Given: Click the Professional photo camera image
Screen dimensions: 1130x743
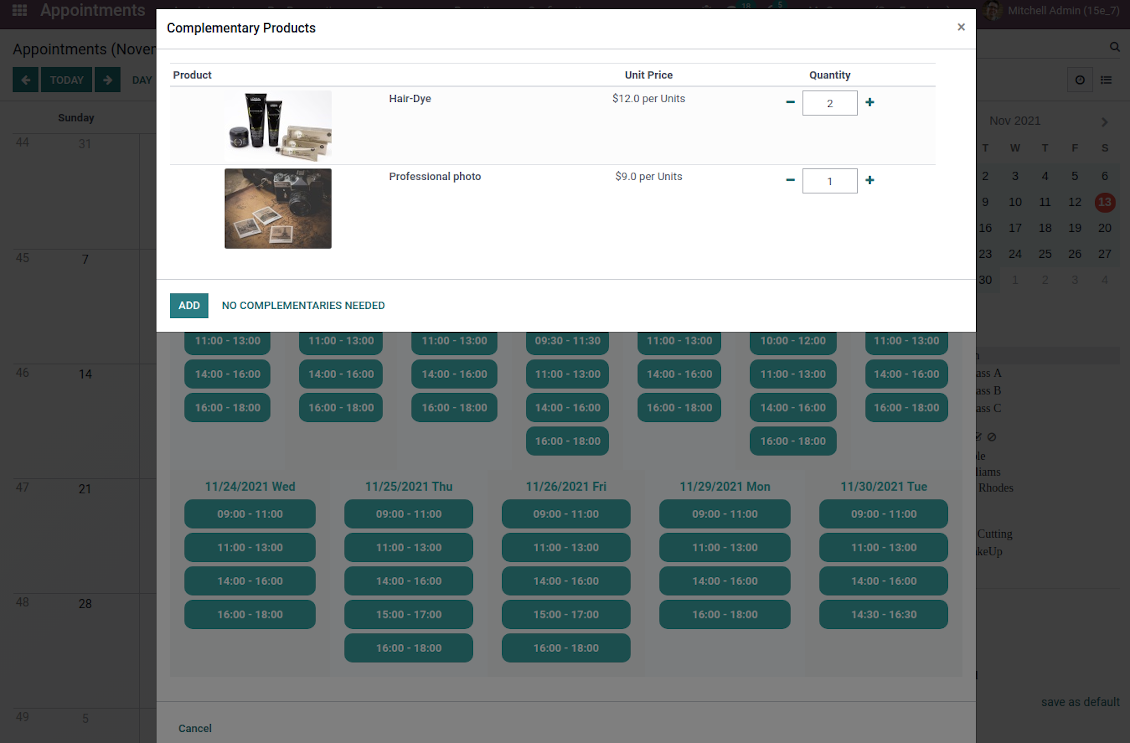Looking at the screenshot, I should click(278, 208).
